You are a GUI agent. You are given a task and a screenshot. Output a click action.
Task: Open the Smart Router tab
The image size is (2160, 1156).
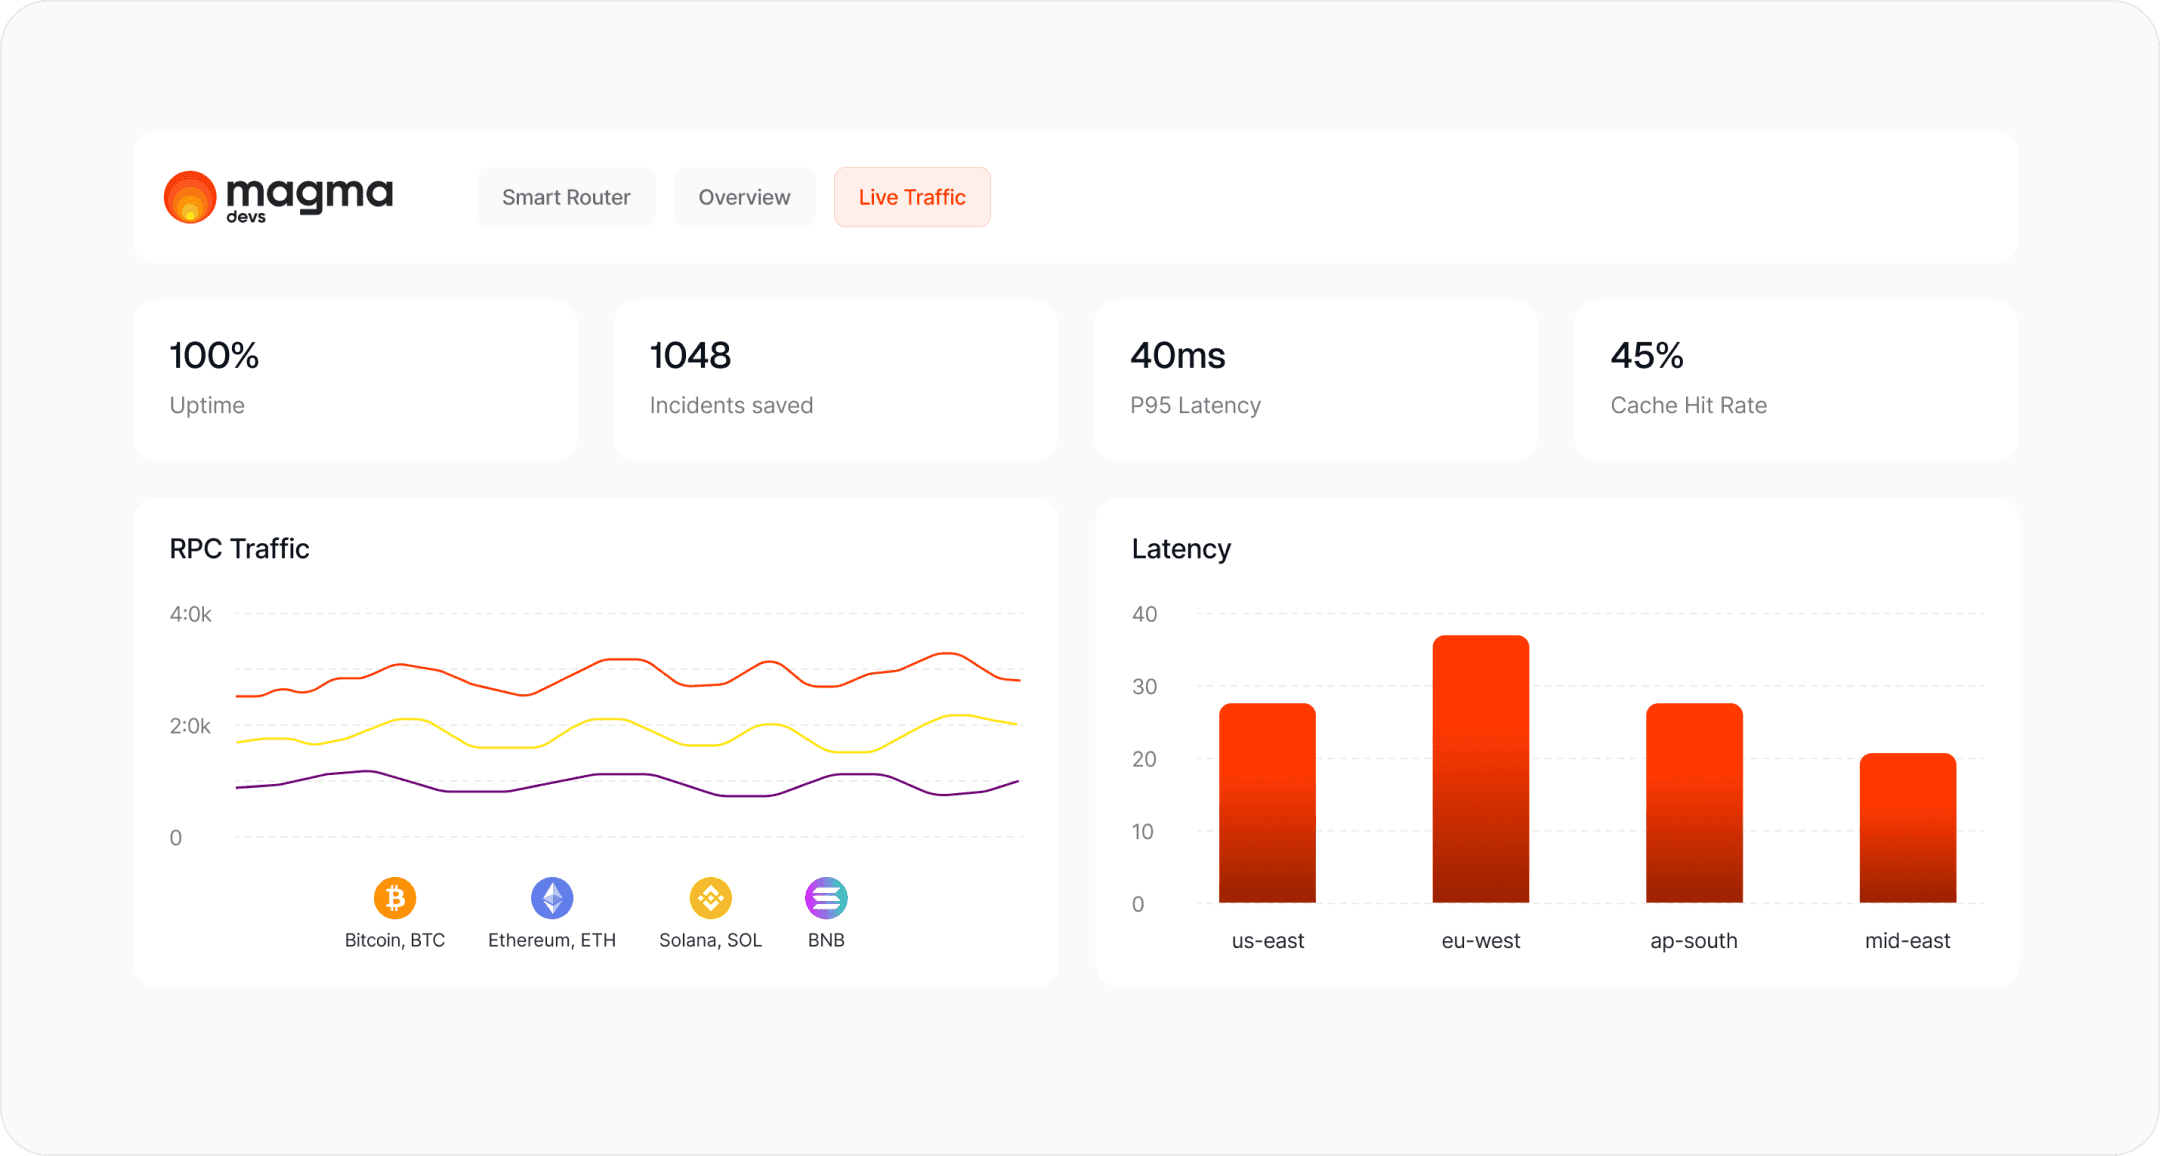coord(566,197)
